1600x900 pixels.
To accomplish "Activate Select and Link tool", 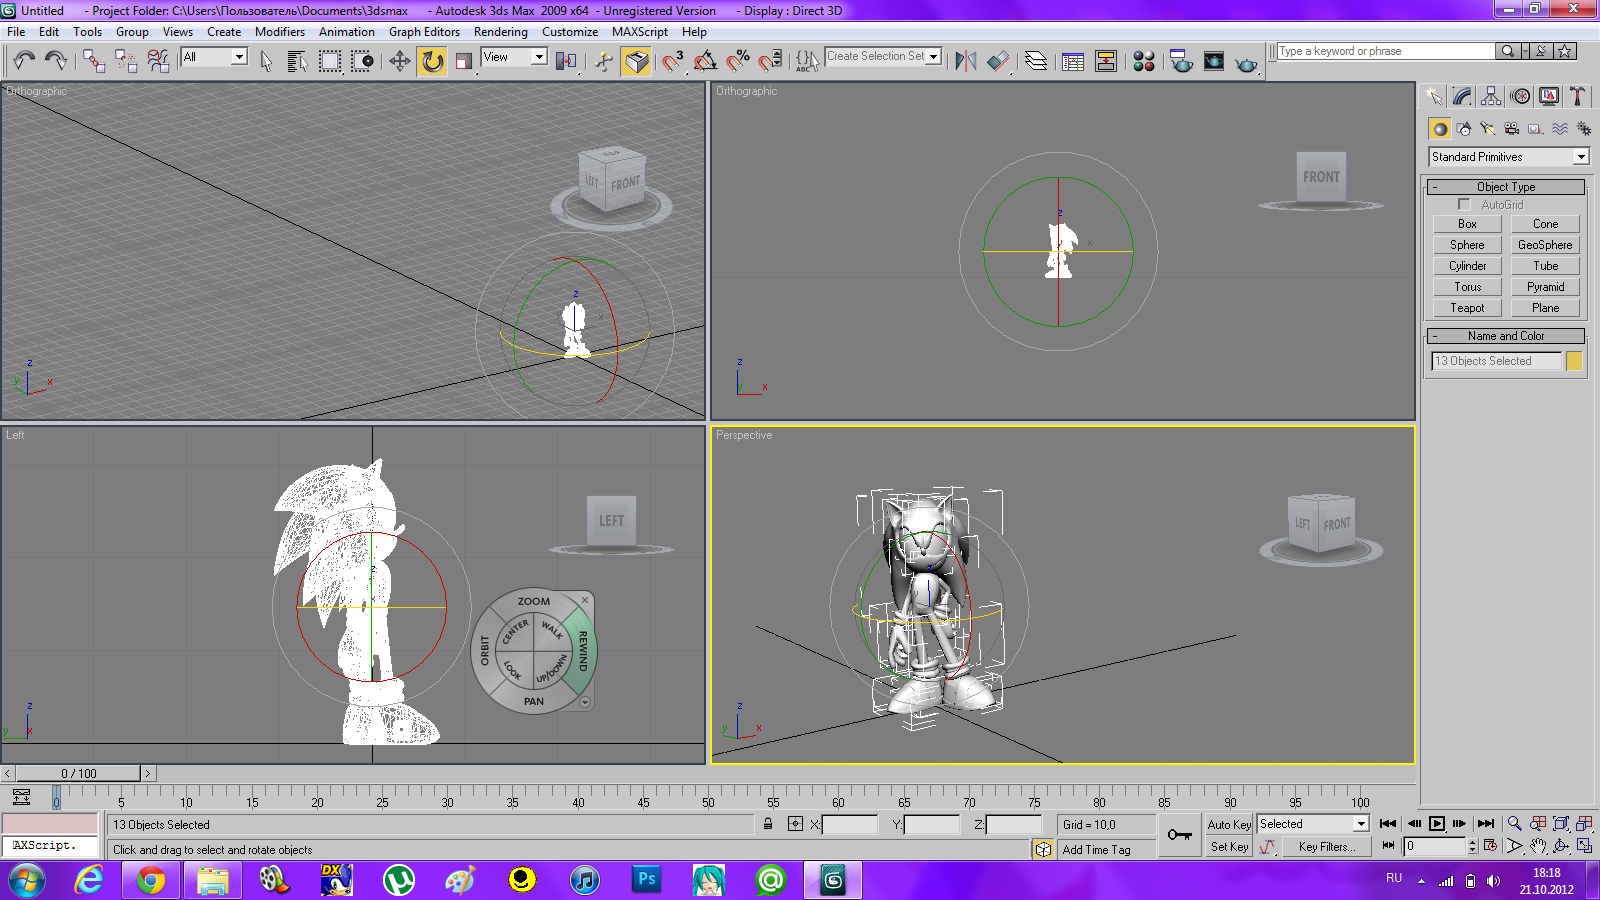I will [x=94, y=61].
